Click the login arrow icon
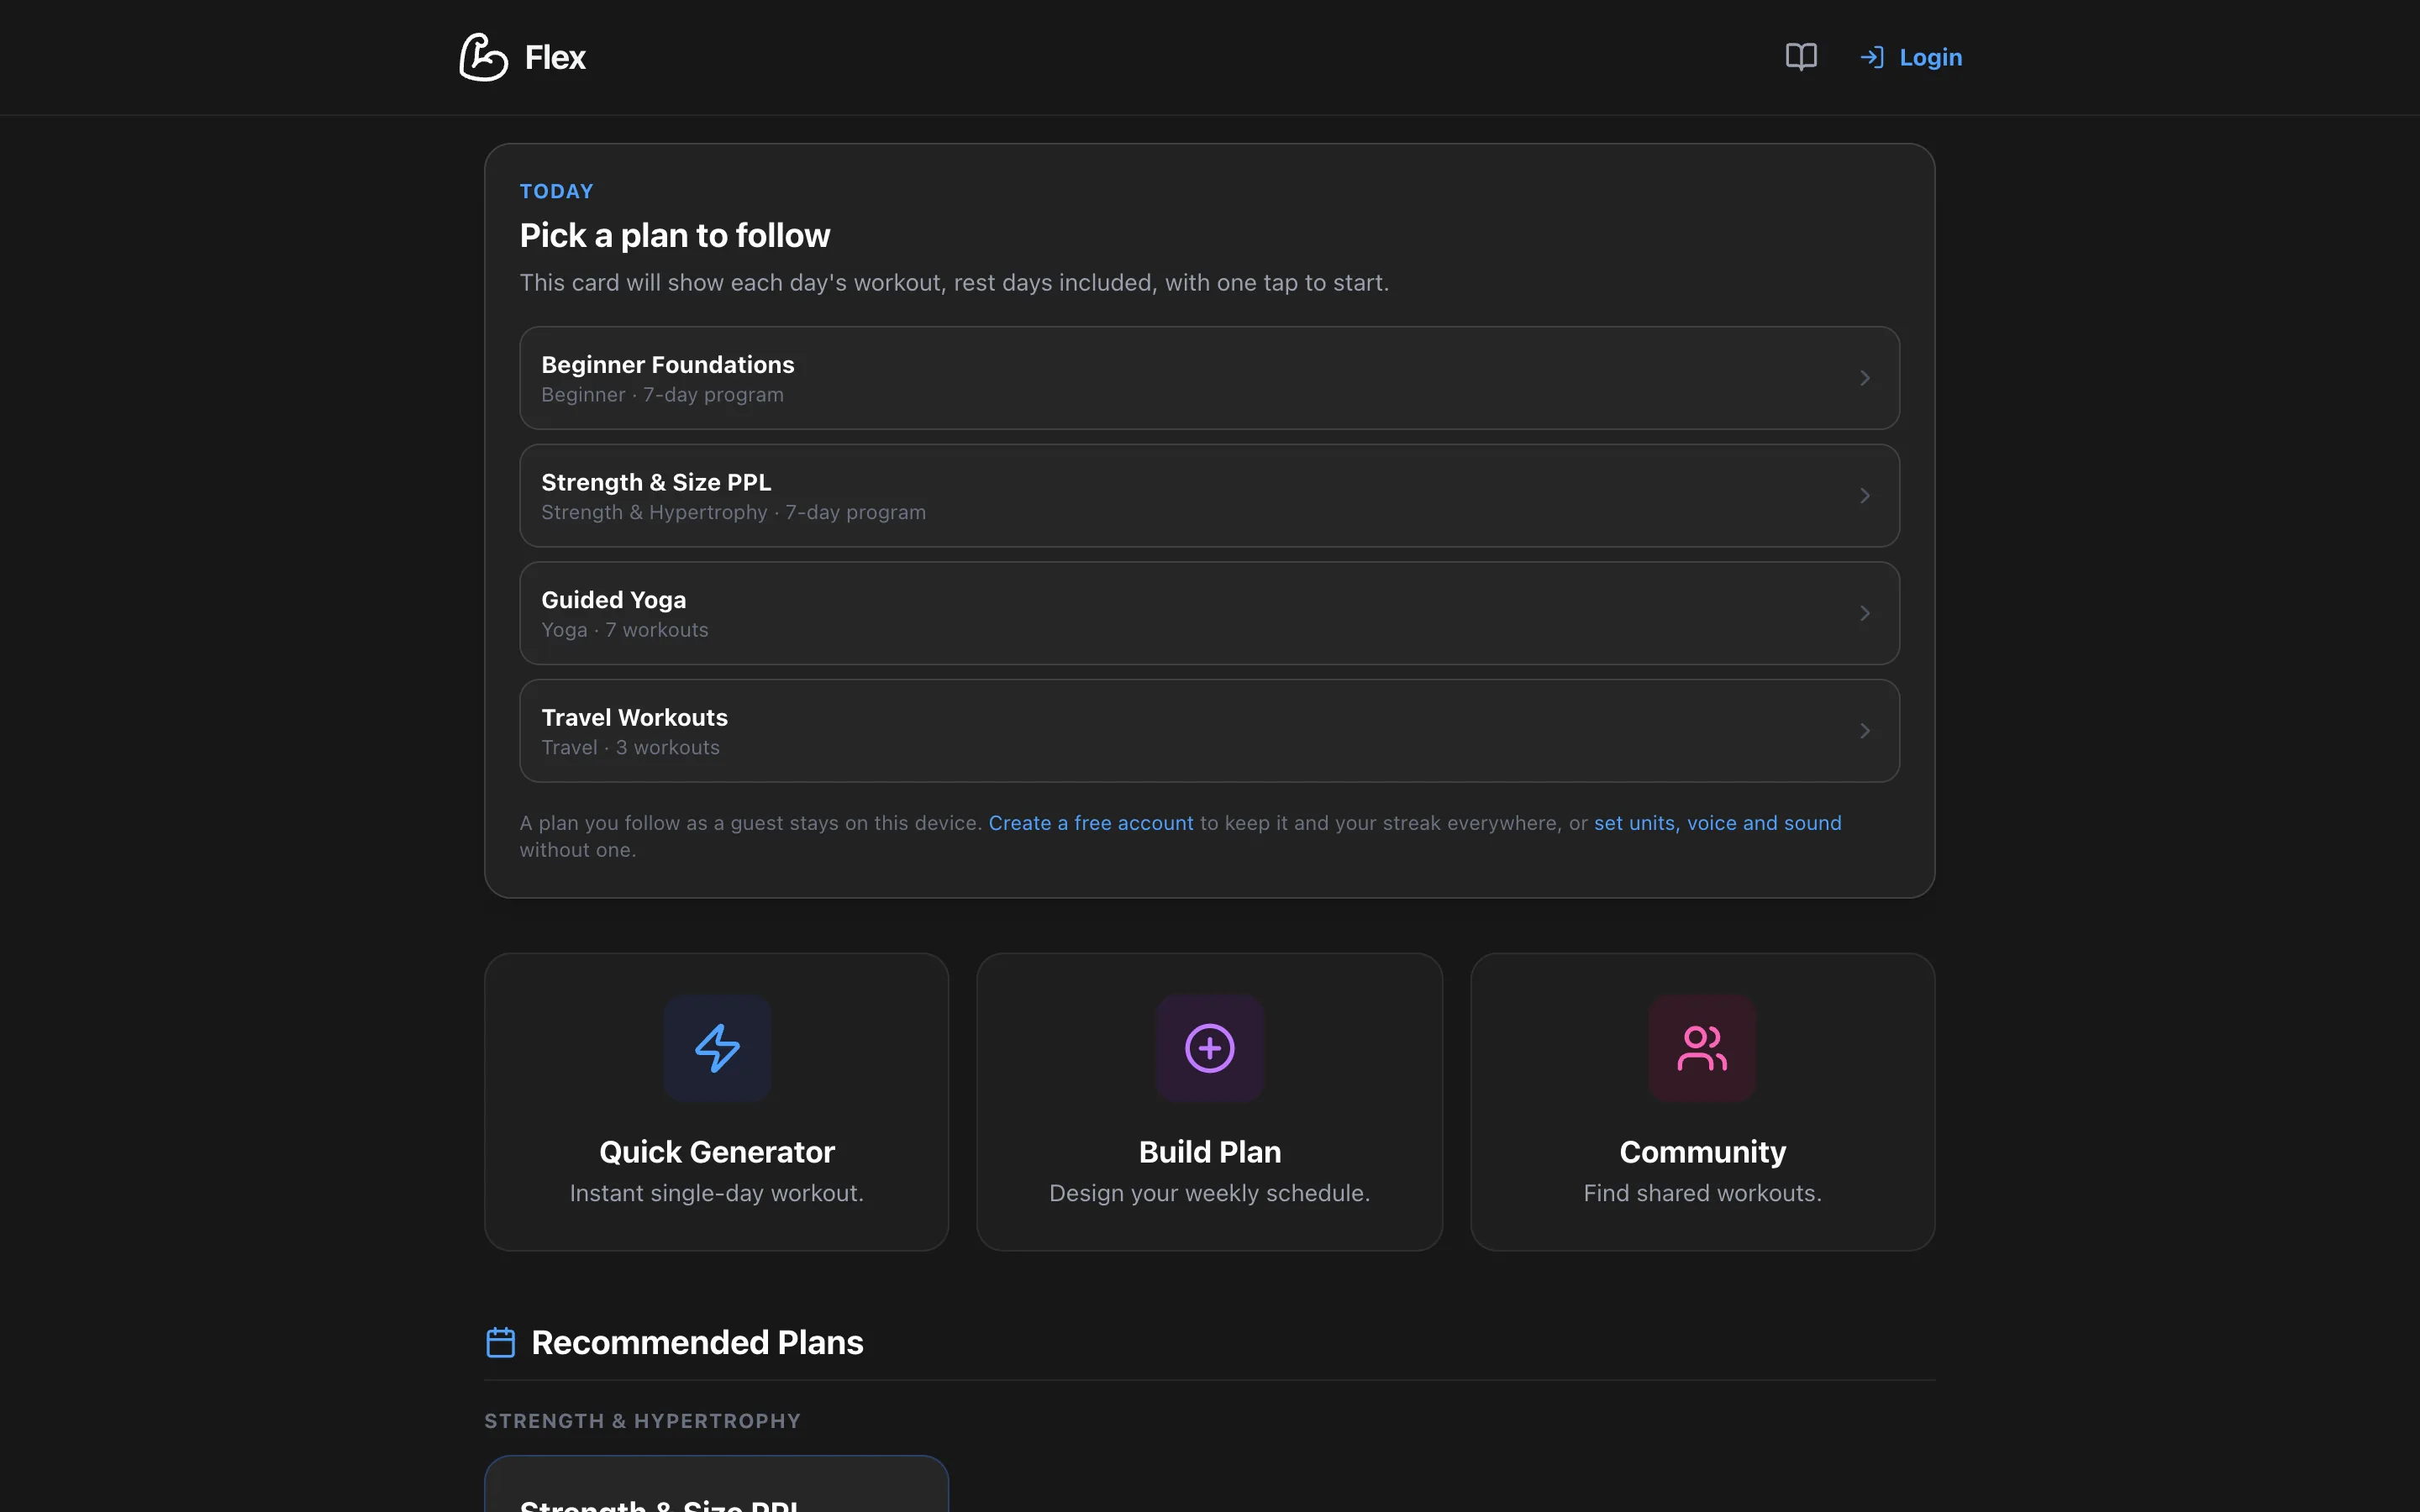The width and height of the screenshot is (2420, 1512). (1872, 57)
